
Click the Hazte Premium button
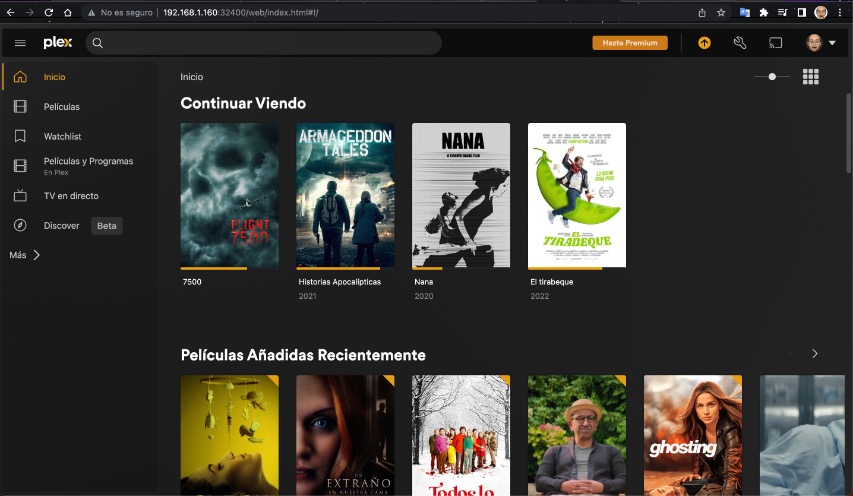630,42
